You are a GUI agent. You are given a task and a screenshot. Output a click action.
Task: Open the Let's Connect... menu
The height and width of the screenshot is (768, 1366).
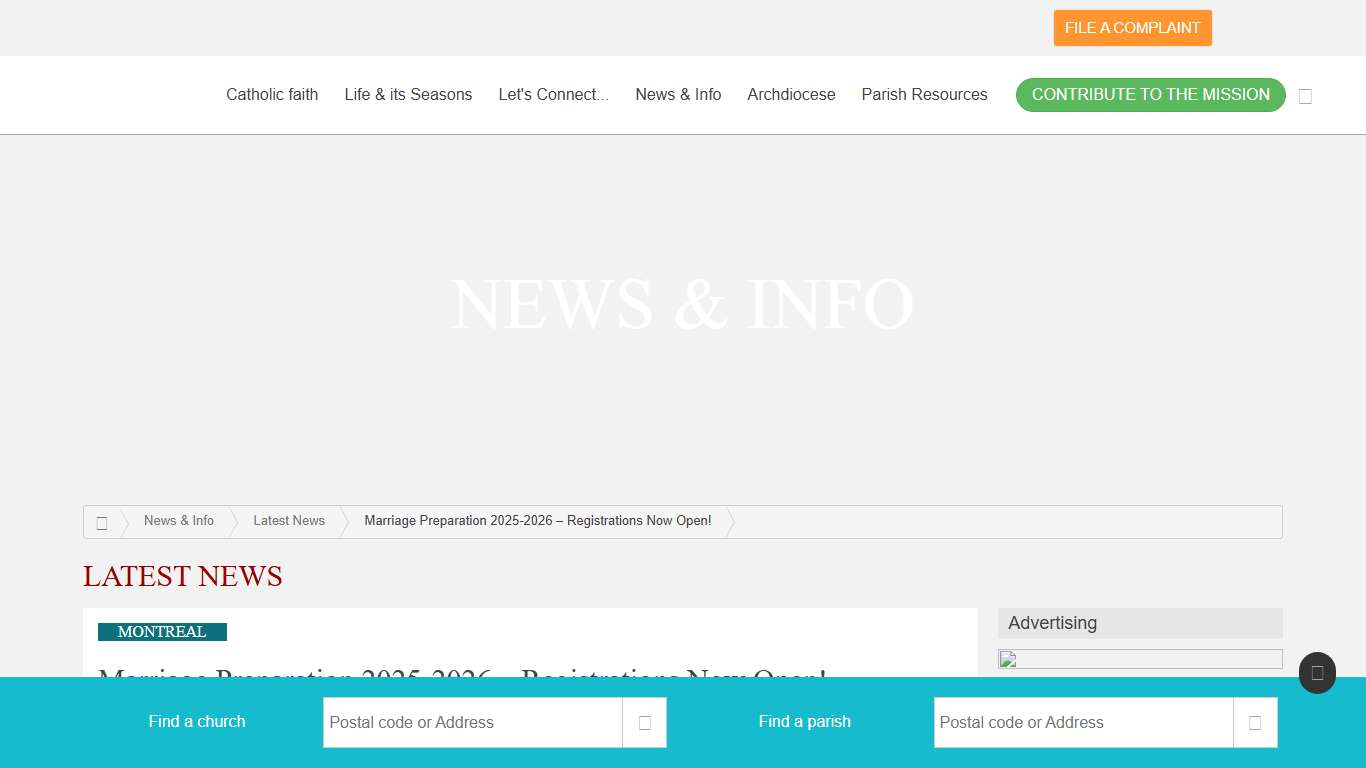pyautogui.click(x=553, y=95)
